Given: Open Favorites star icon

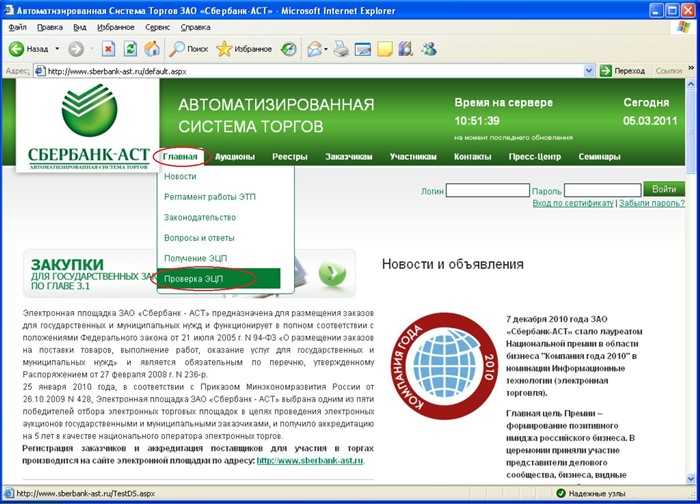Looking at the screenshot, I should (x=224, y=49).
